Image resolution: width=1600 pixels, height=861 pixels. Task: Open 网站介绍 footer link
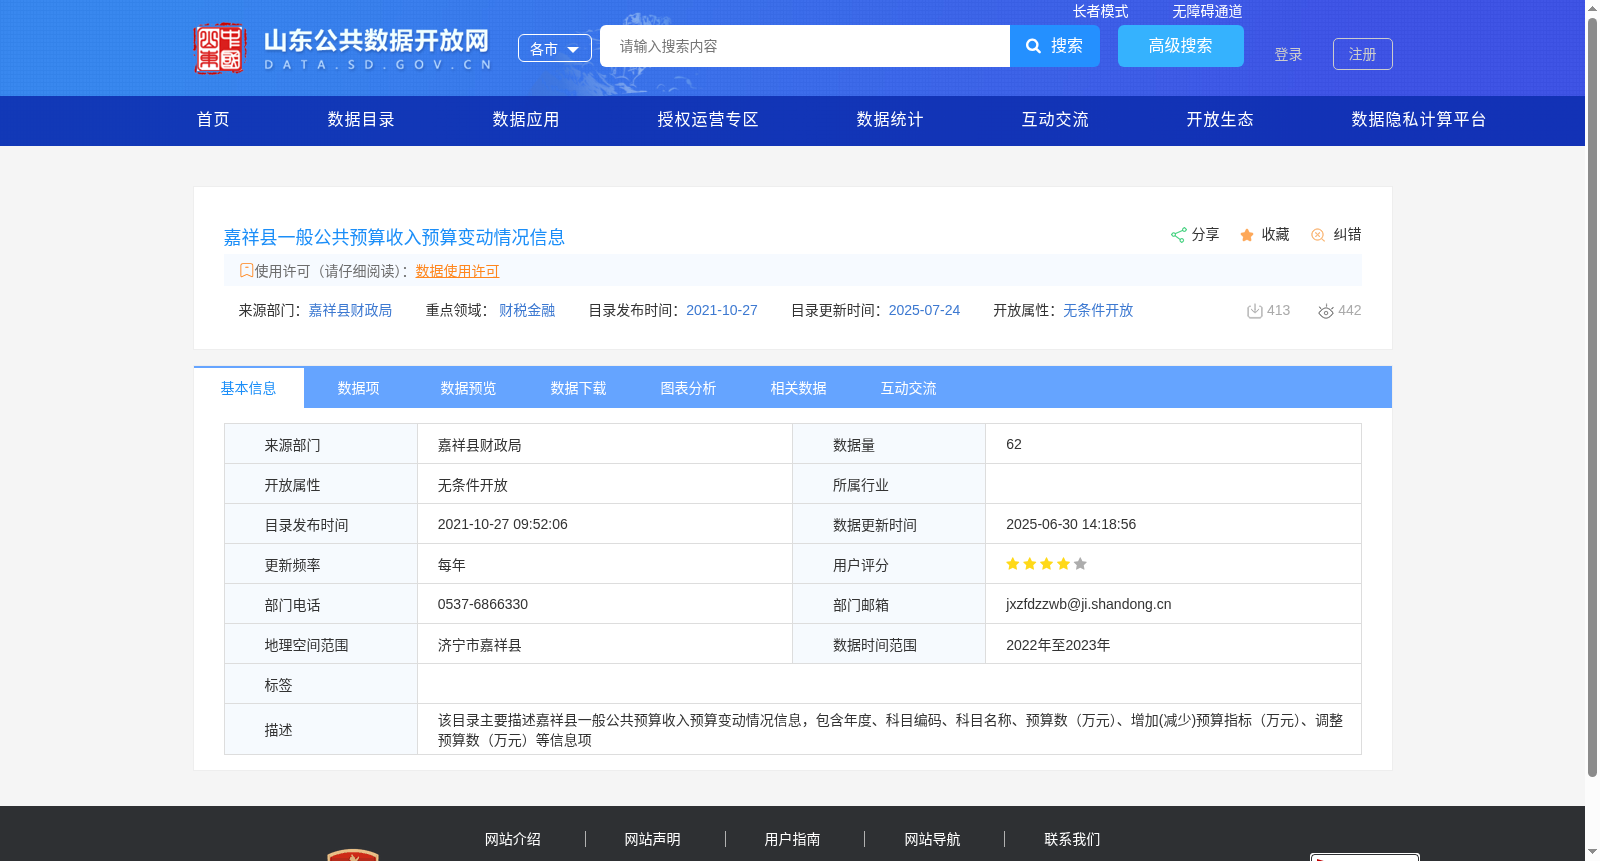click(x=513, y=839)
